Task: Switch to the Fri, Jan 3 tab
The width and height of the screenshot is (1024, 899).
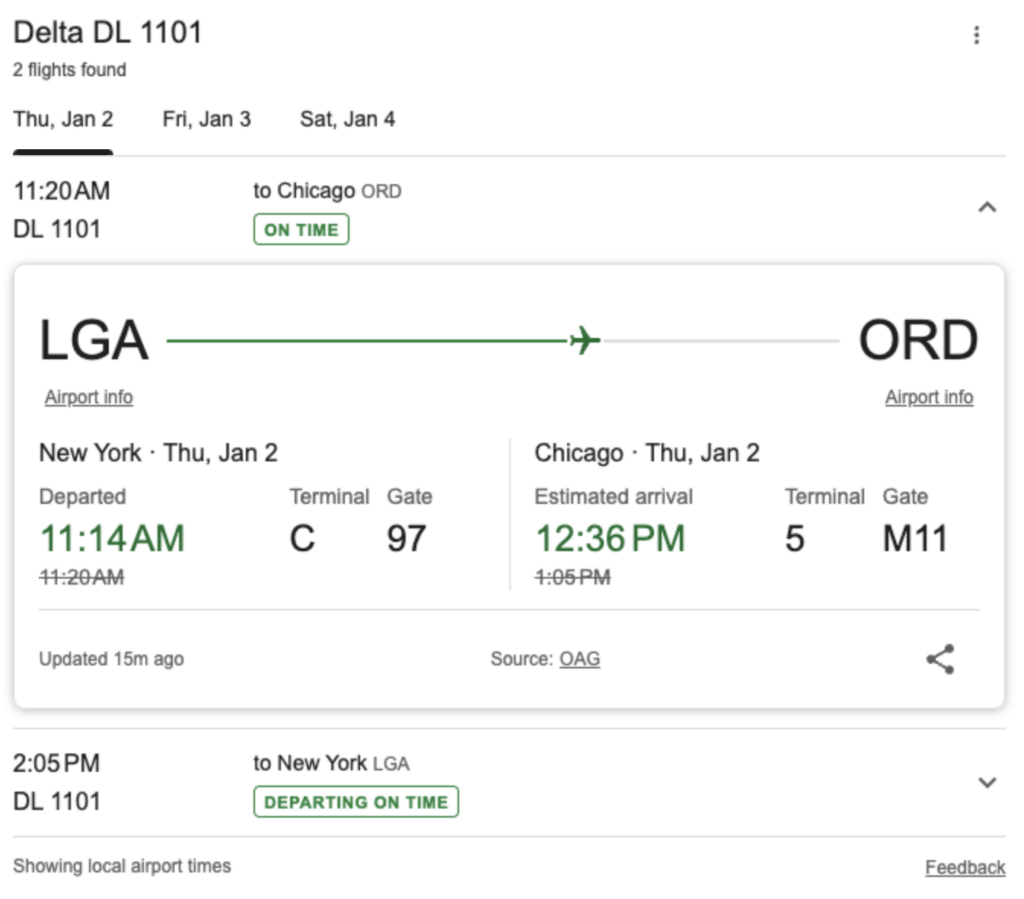Action: tap(206, 120)
